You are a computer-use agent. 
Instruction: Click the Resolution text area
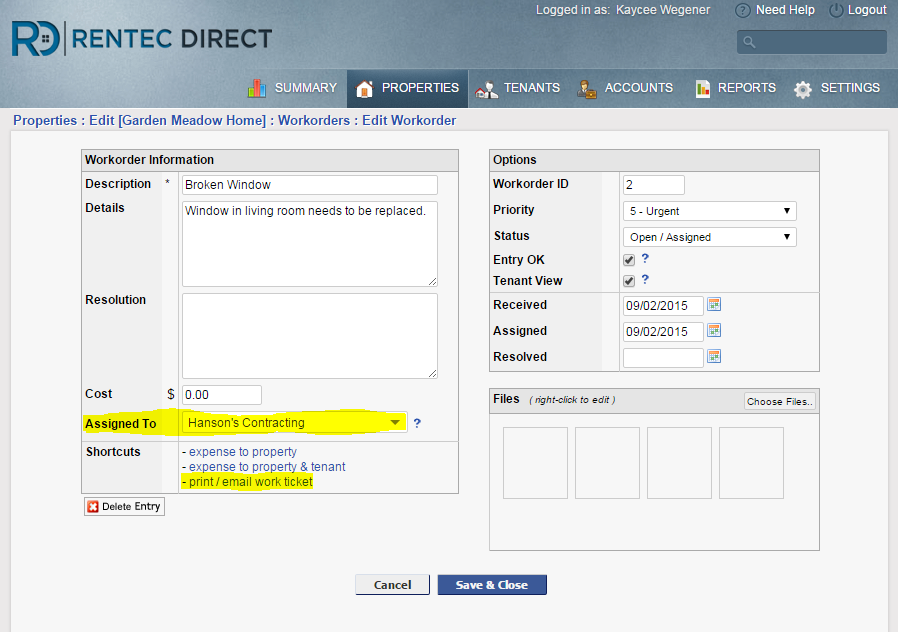click(309, 336)
